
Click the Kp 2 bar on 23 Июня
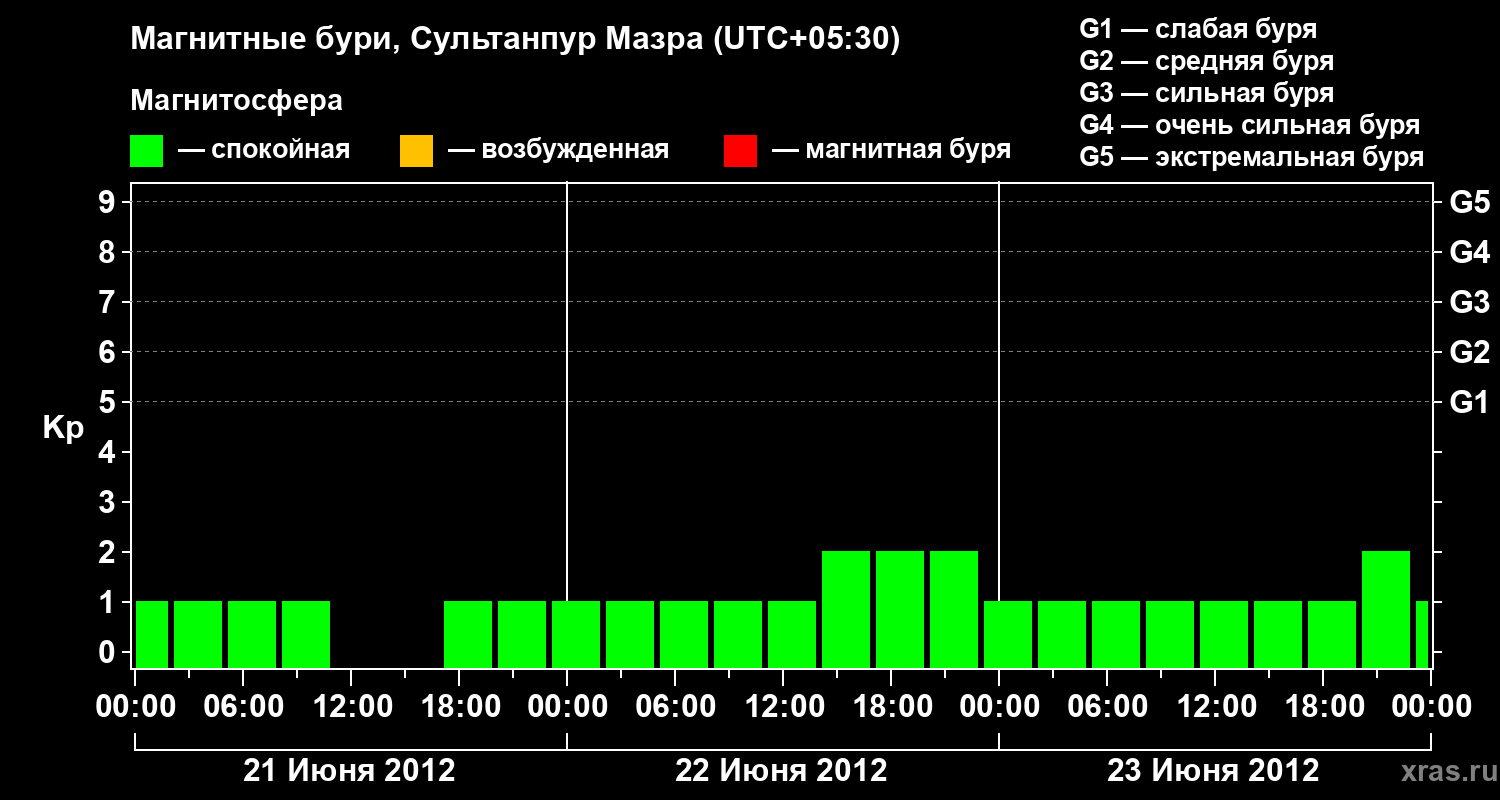pos(1386,609)
